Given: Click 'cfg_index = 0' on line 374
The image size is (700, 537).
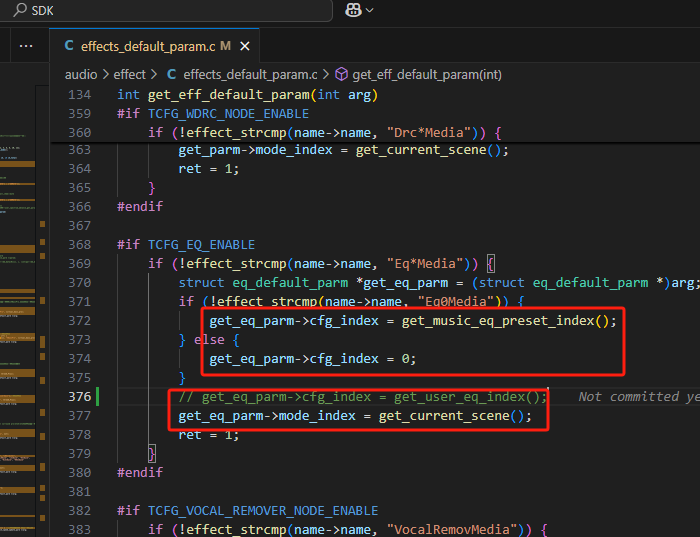Looking at the screenshot, I should (362, 359).
